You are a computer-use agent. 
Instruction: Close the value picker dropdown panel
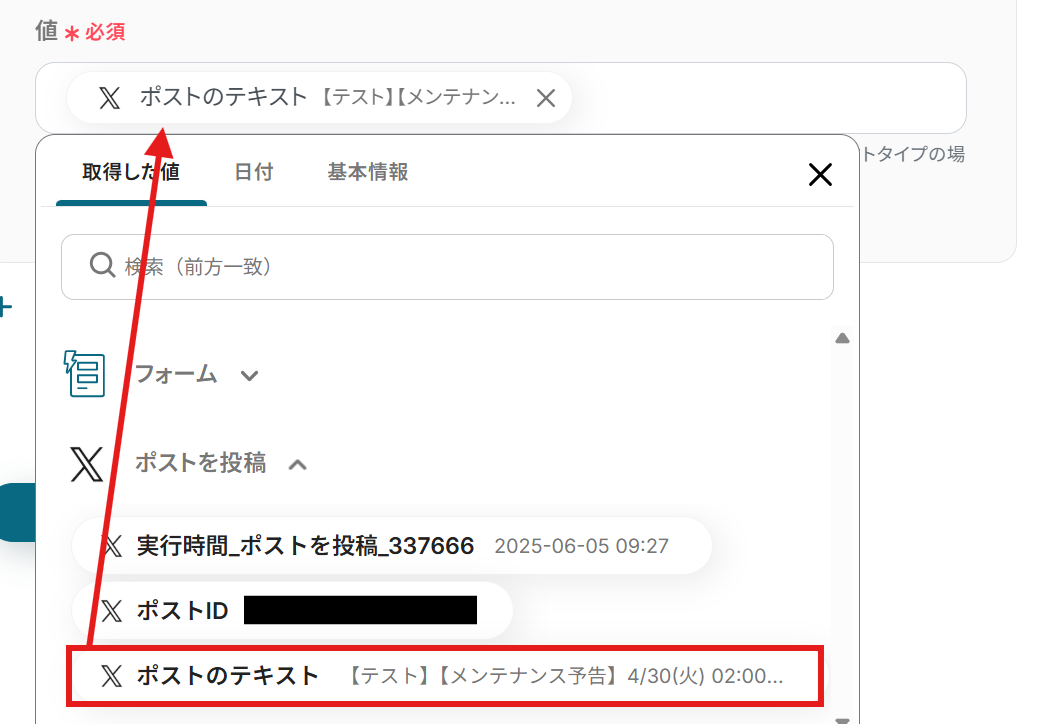(x=820, y=175)
